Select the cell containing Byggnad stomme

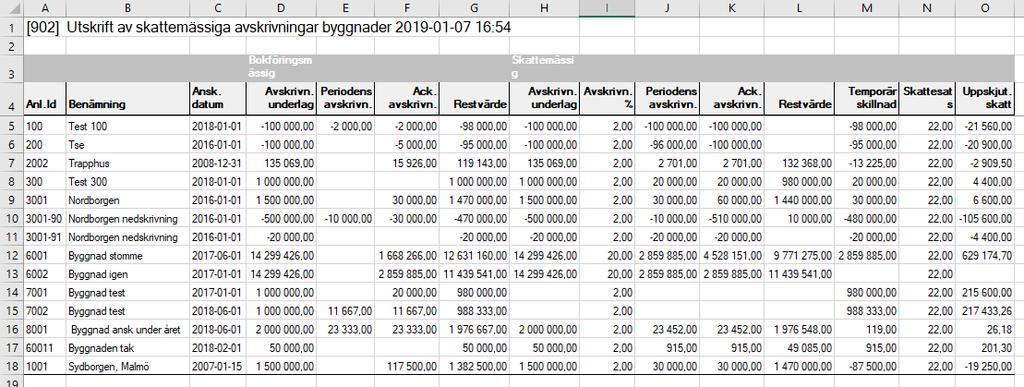[x=128, y=255]
